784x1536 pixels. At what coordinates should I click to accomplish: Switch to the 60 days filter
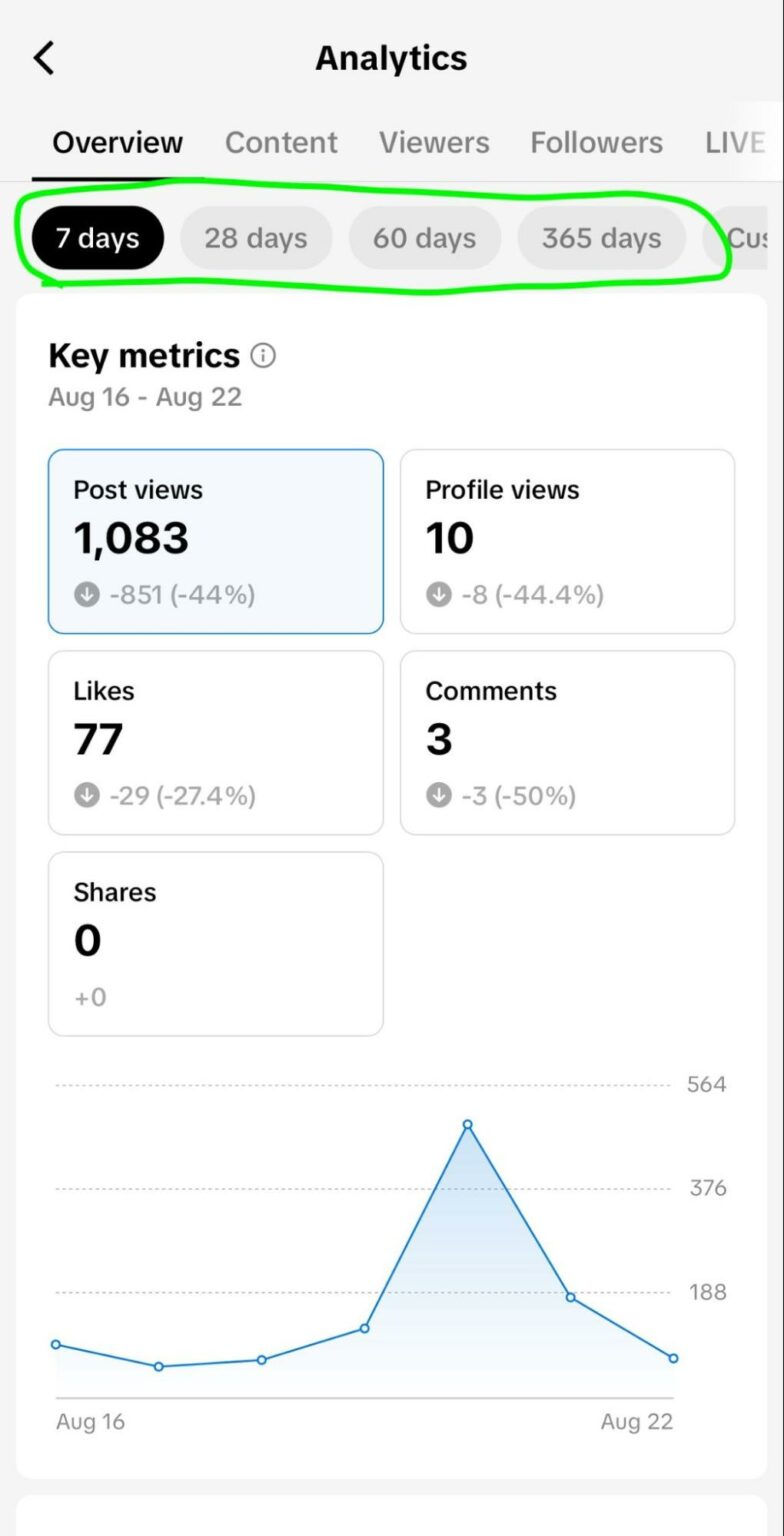[x=425, y=238]
